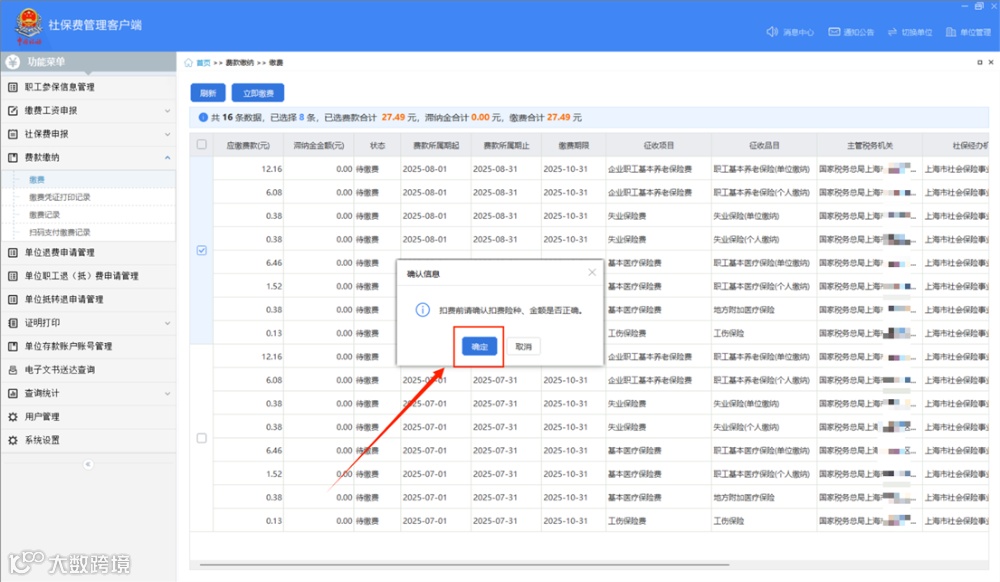The image size is (1000, 582).
Task: Expand the 社保费申报 menu chevron
Action: coord(167,135)
